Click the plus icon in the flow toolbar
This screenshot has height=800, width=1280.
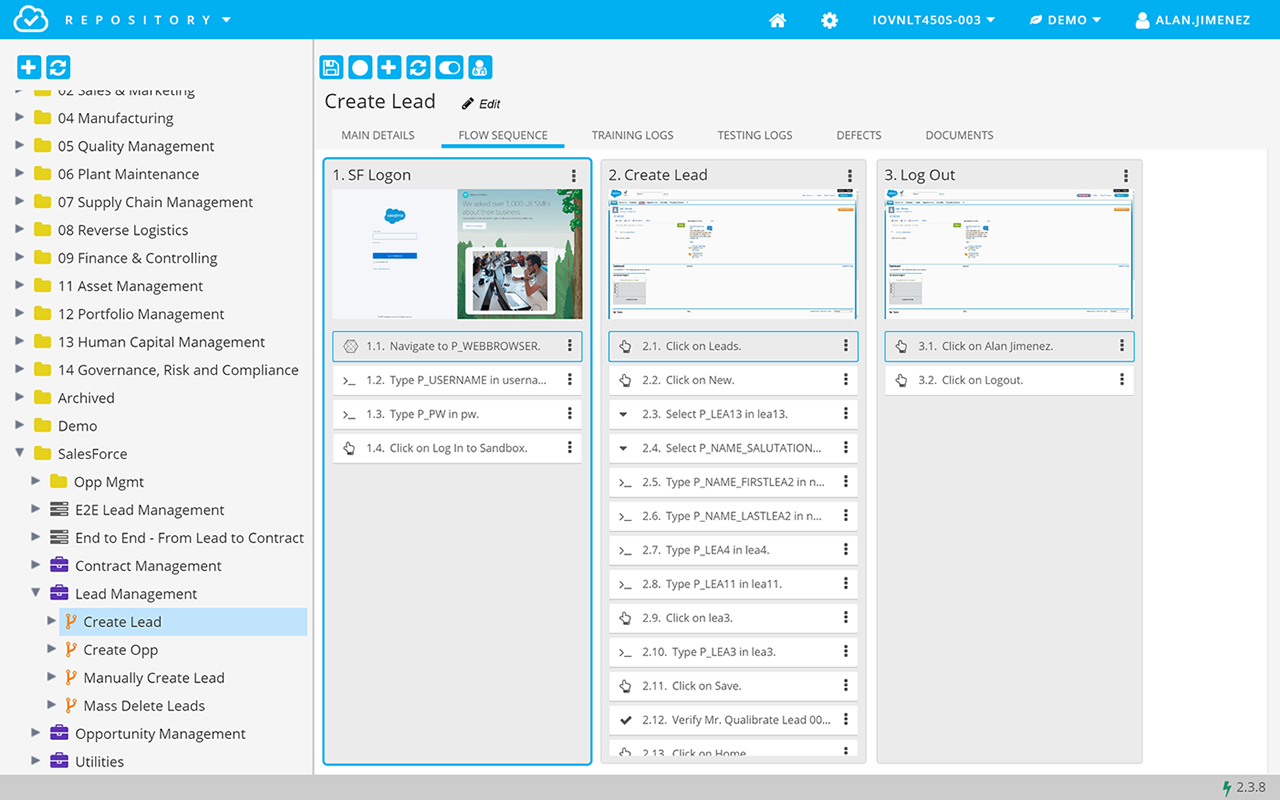[389, 67]
